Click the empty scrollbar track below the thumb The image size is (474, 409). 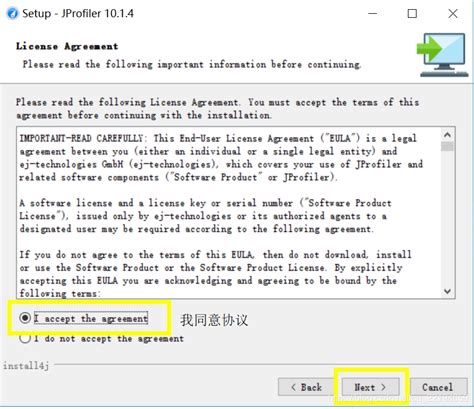[x=447, y=218]
